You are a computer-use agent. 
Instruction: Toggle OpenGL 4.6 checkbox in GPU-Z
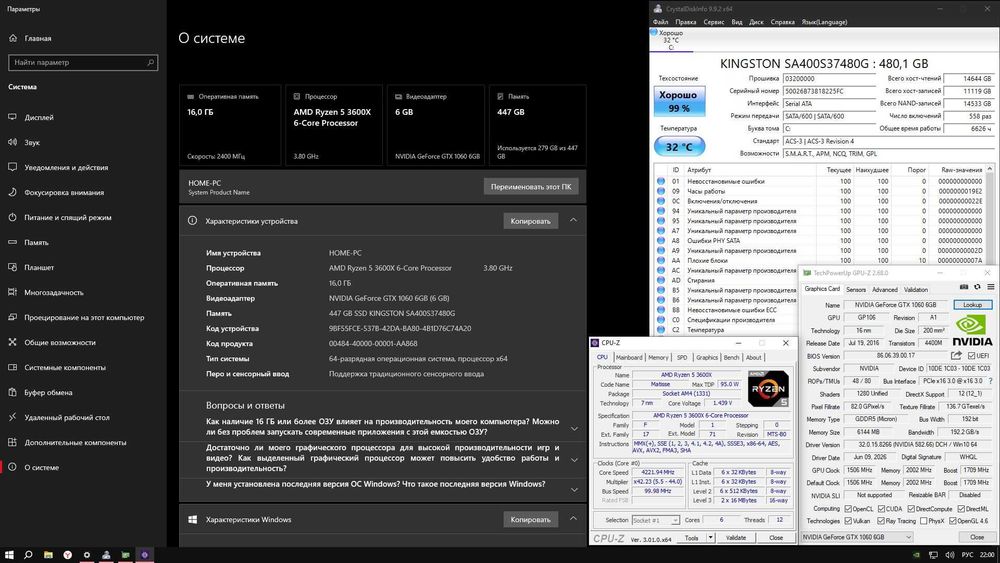point(952,521)
